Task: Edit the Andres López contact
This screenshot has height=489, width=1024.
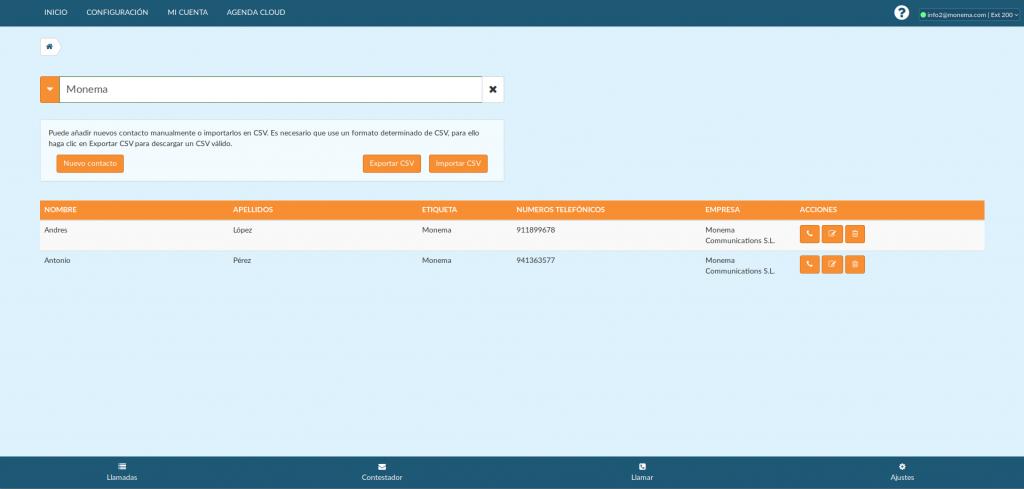Action: click(832, 234)
